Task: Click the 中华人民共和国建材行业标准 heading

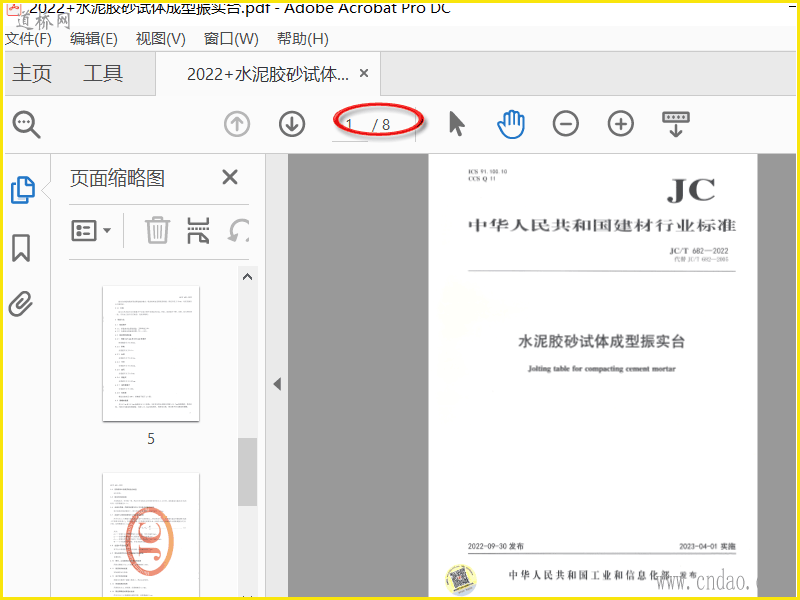Action: [x=602, y=225]
